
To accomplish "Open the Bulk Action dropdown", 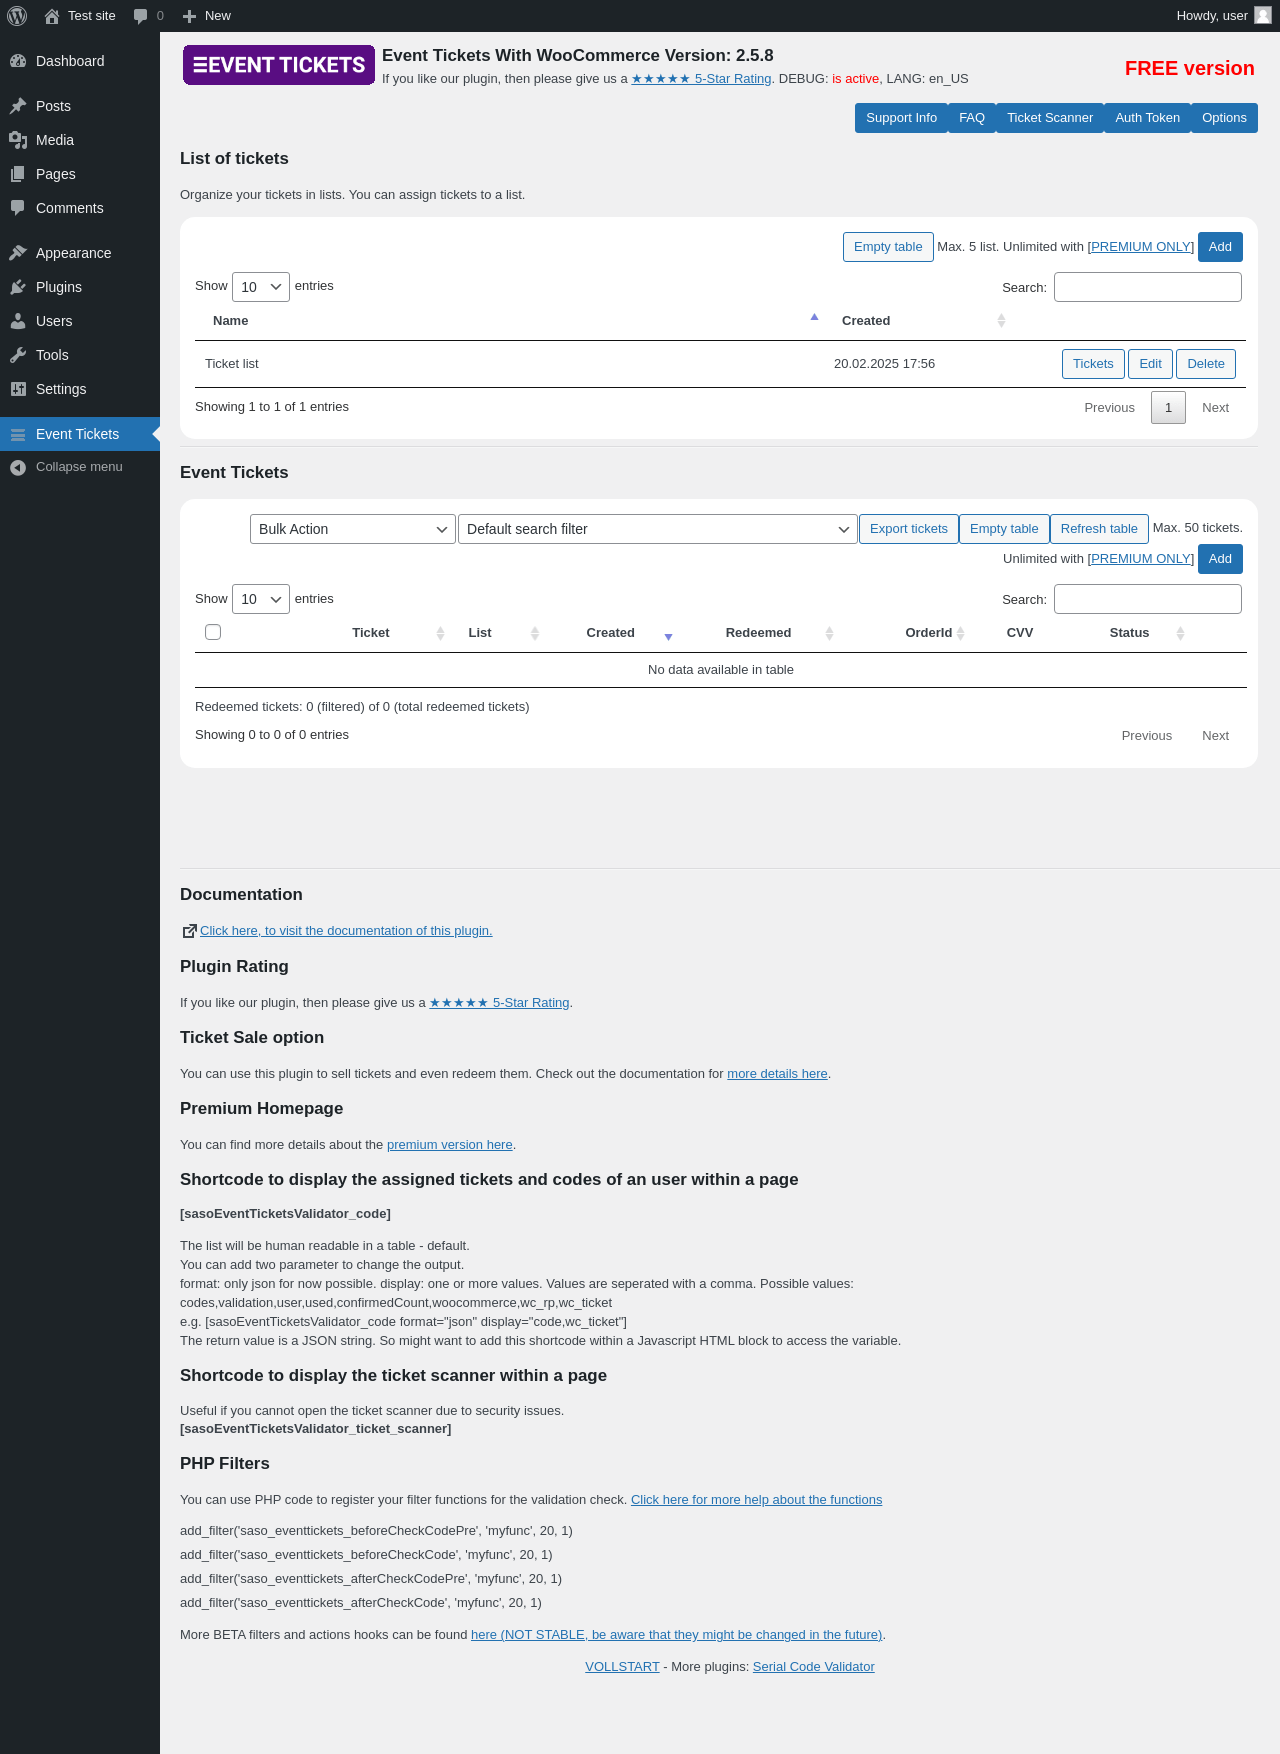I will click(353, 529).
